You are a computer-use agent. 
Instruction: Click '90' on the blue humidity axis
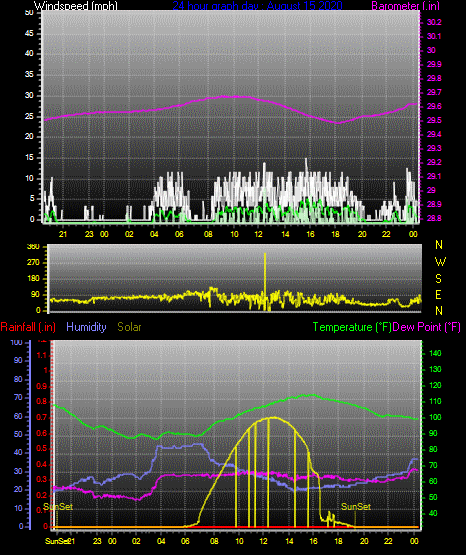[18, 360]
